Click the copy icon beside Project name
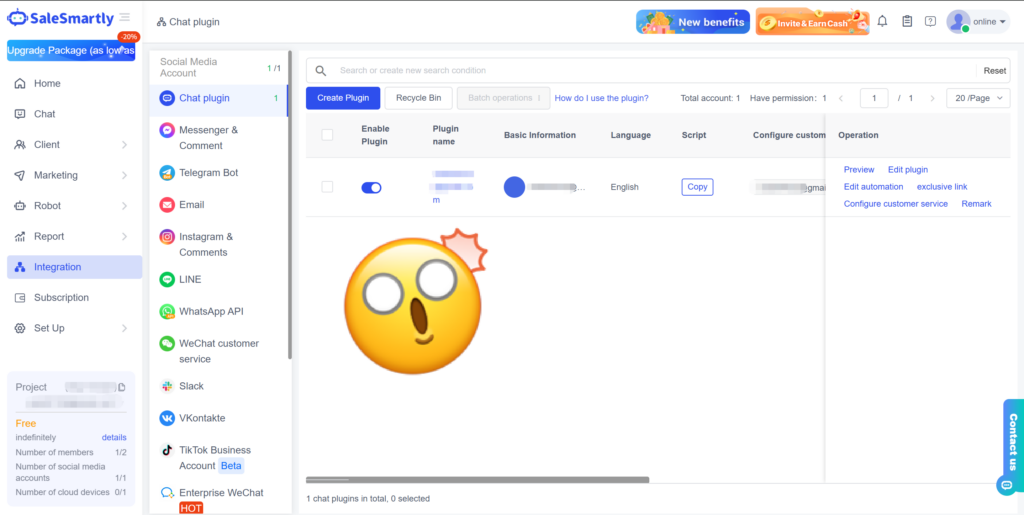Screen dimensions: 1024x515 point(121,387)
